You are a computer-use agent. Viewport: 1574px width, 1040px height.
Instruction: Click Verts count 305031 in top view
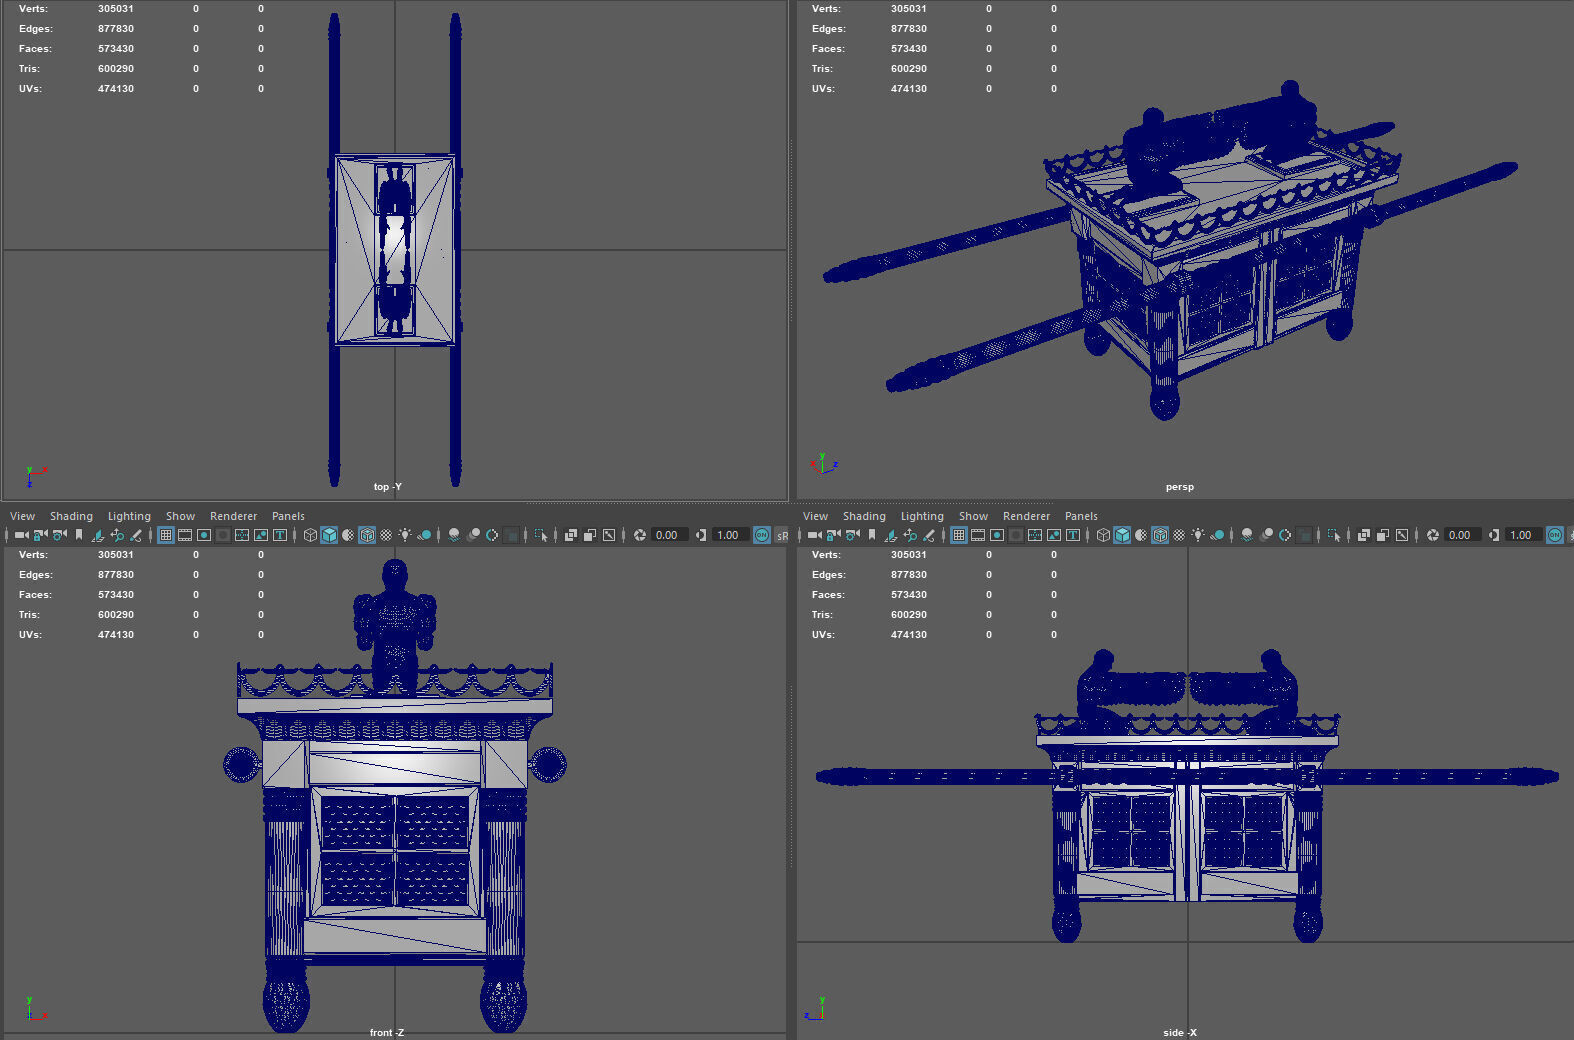pos(116,9)
